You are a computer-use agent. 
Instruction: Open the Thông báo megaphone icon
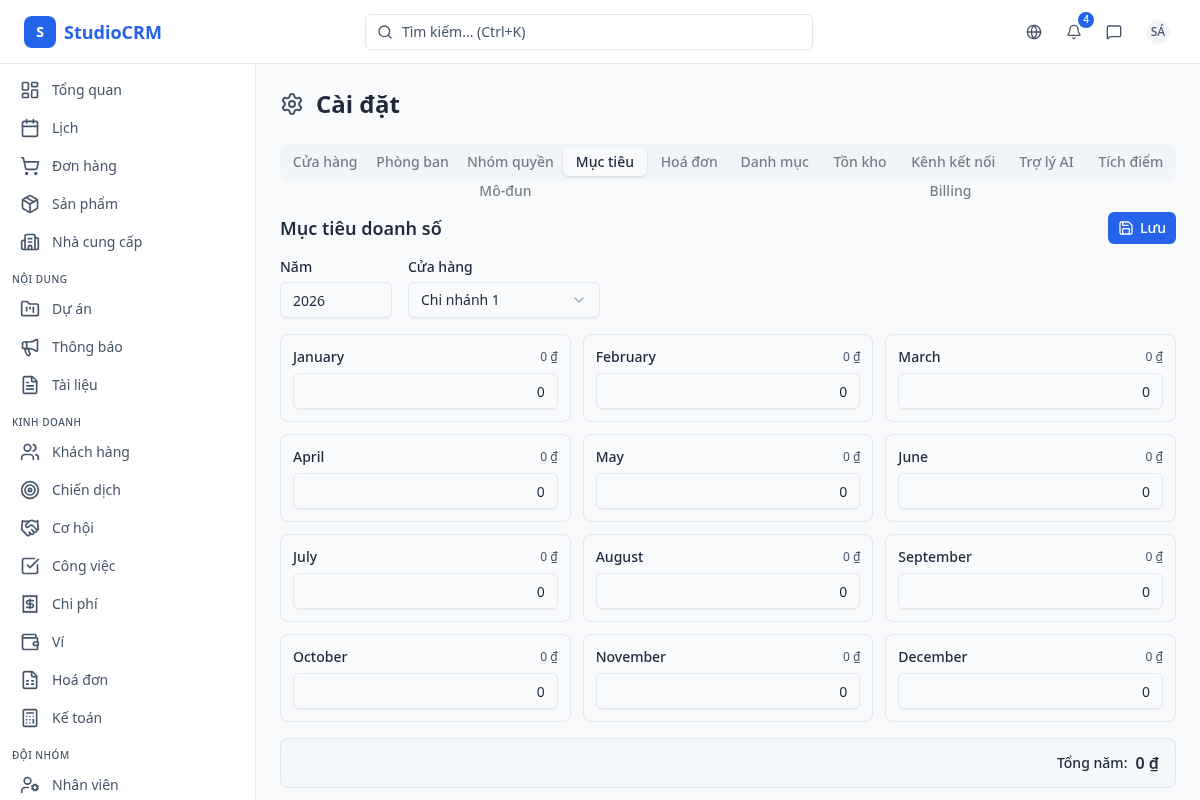pos(30,347)
